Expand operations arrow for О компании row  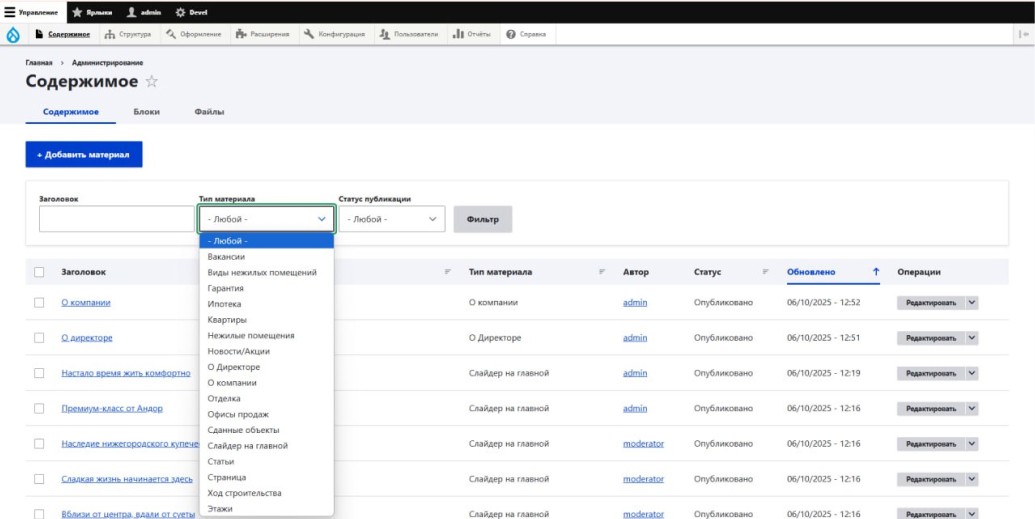pyautogui.click(x=972, y=302)
